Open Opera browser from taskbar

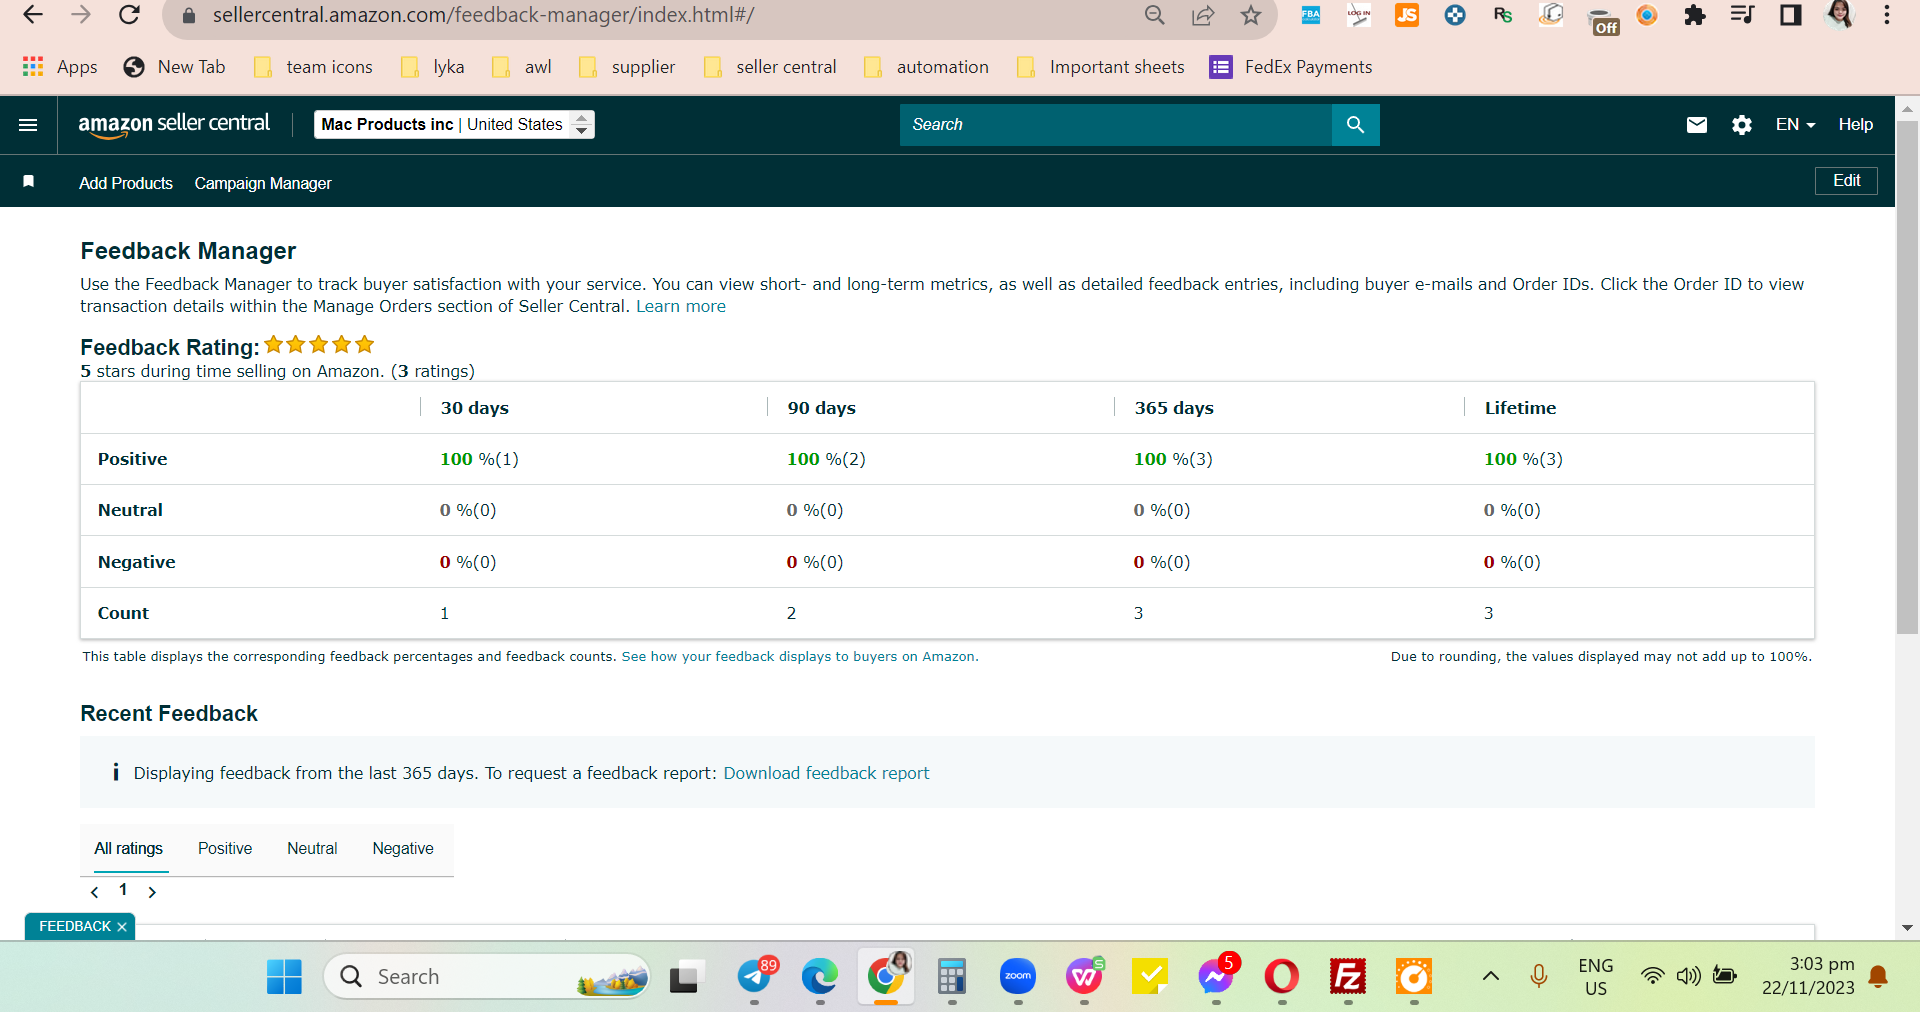click(x=1282, y=976)
